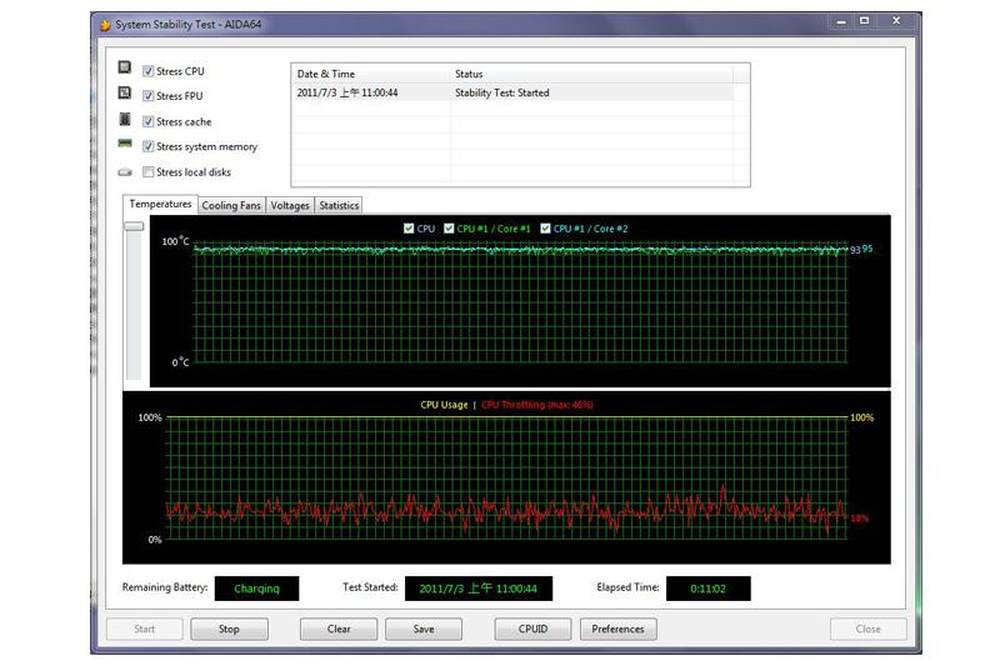Open Preferences

pyautogui.click(x=618, y=629)
